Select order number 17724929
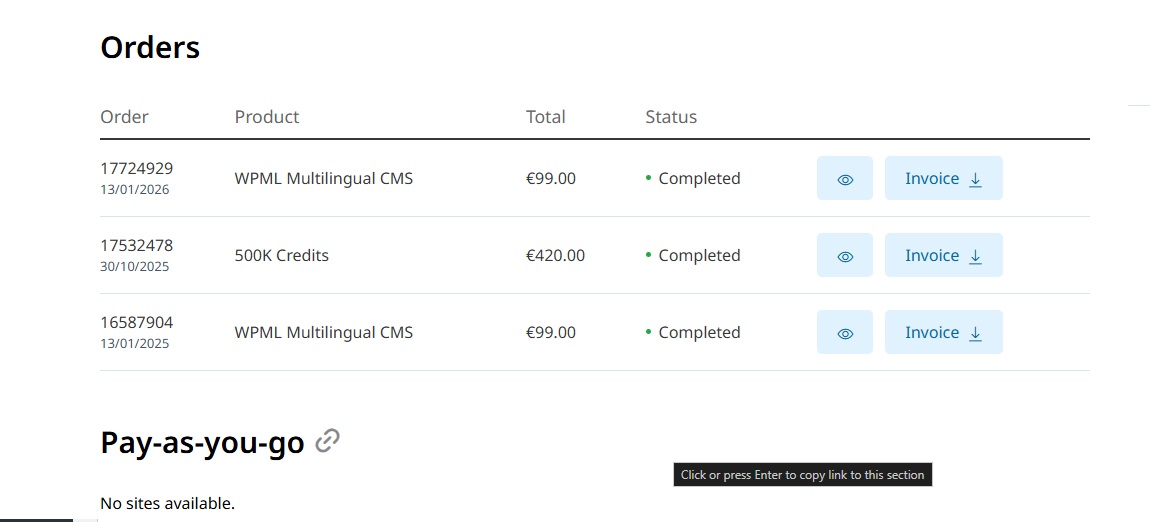This screenshot has width=1150, height=522. [136, 168]
